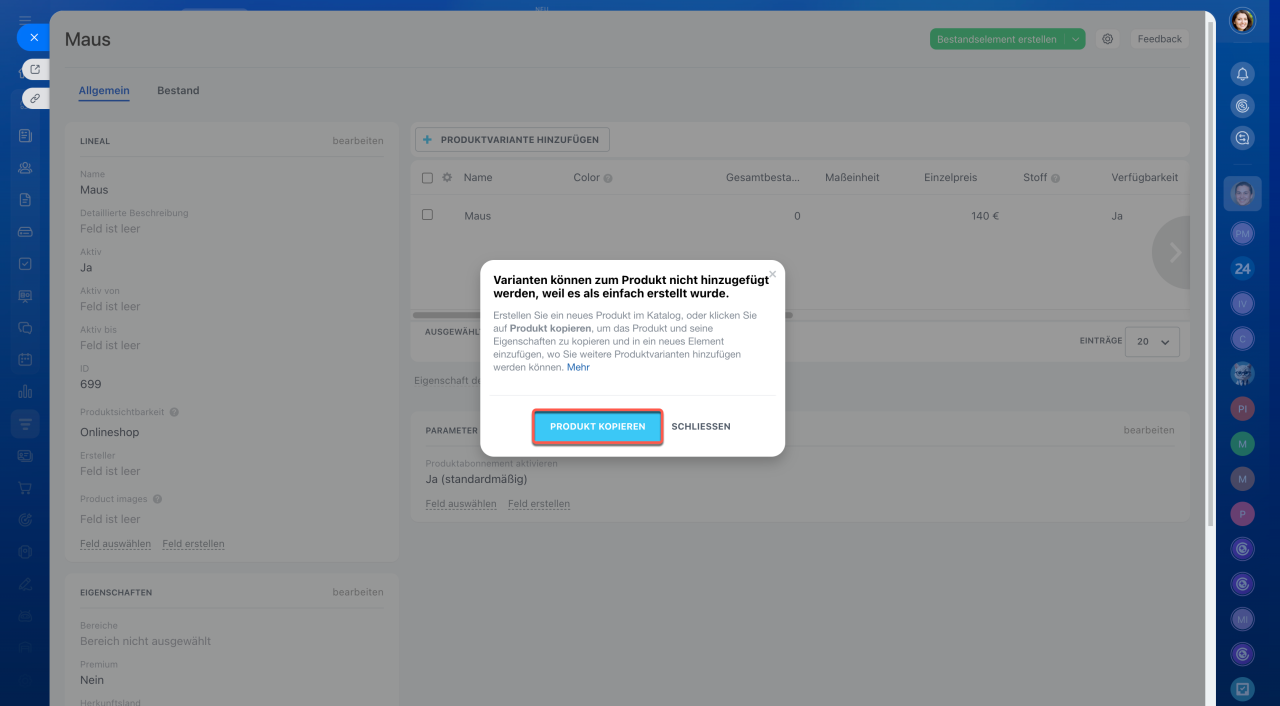Open the red PI chat avatar
Viewport: 1280px width, 706px height.
pos(1242,408)
